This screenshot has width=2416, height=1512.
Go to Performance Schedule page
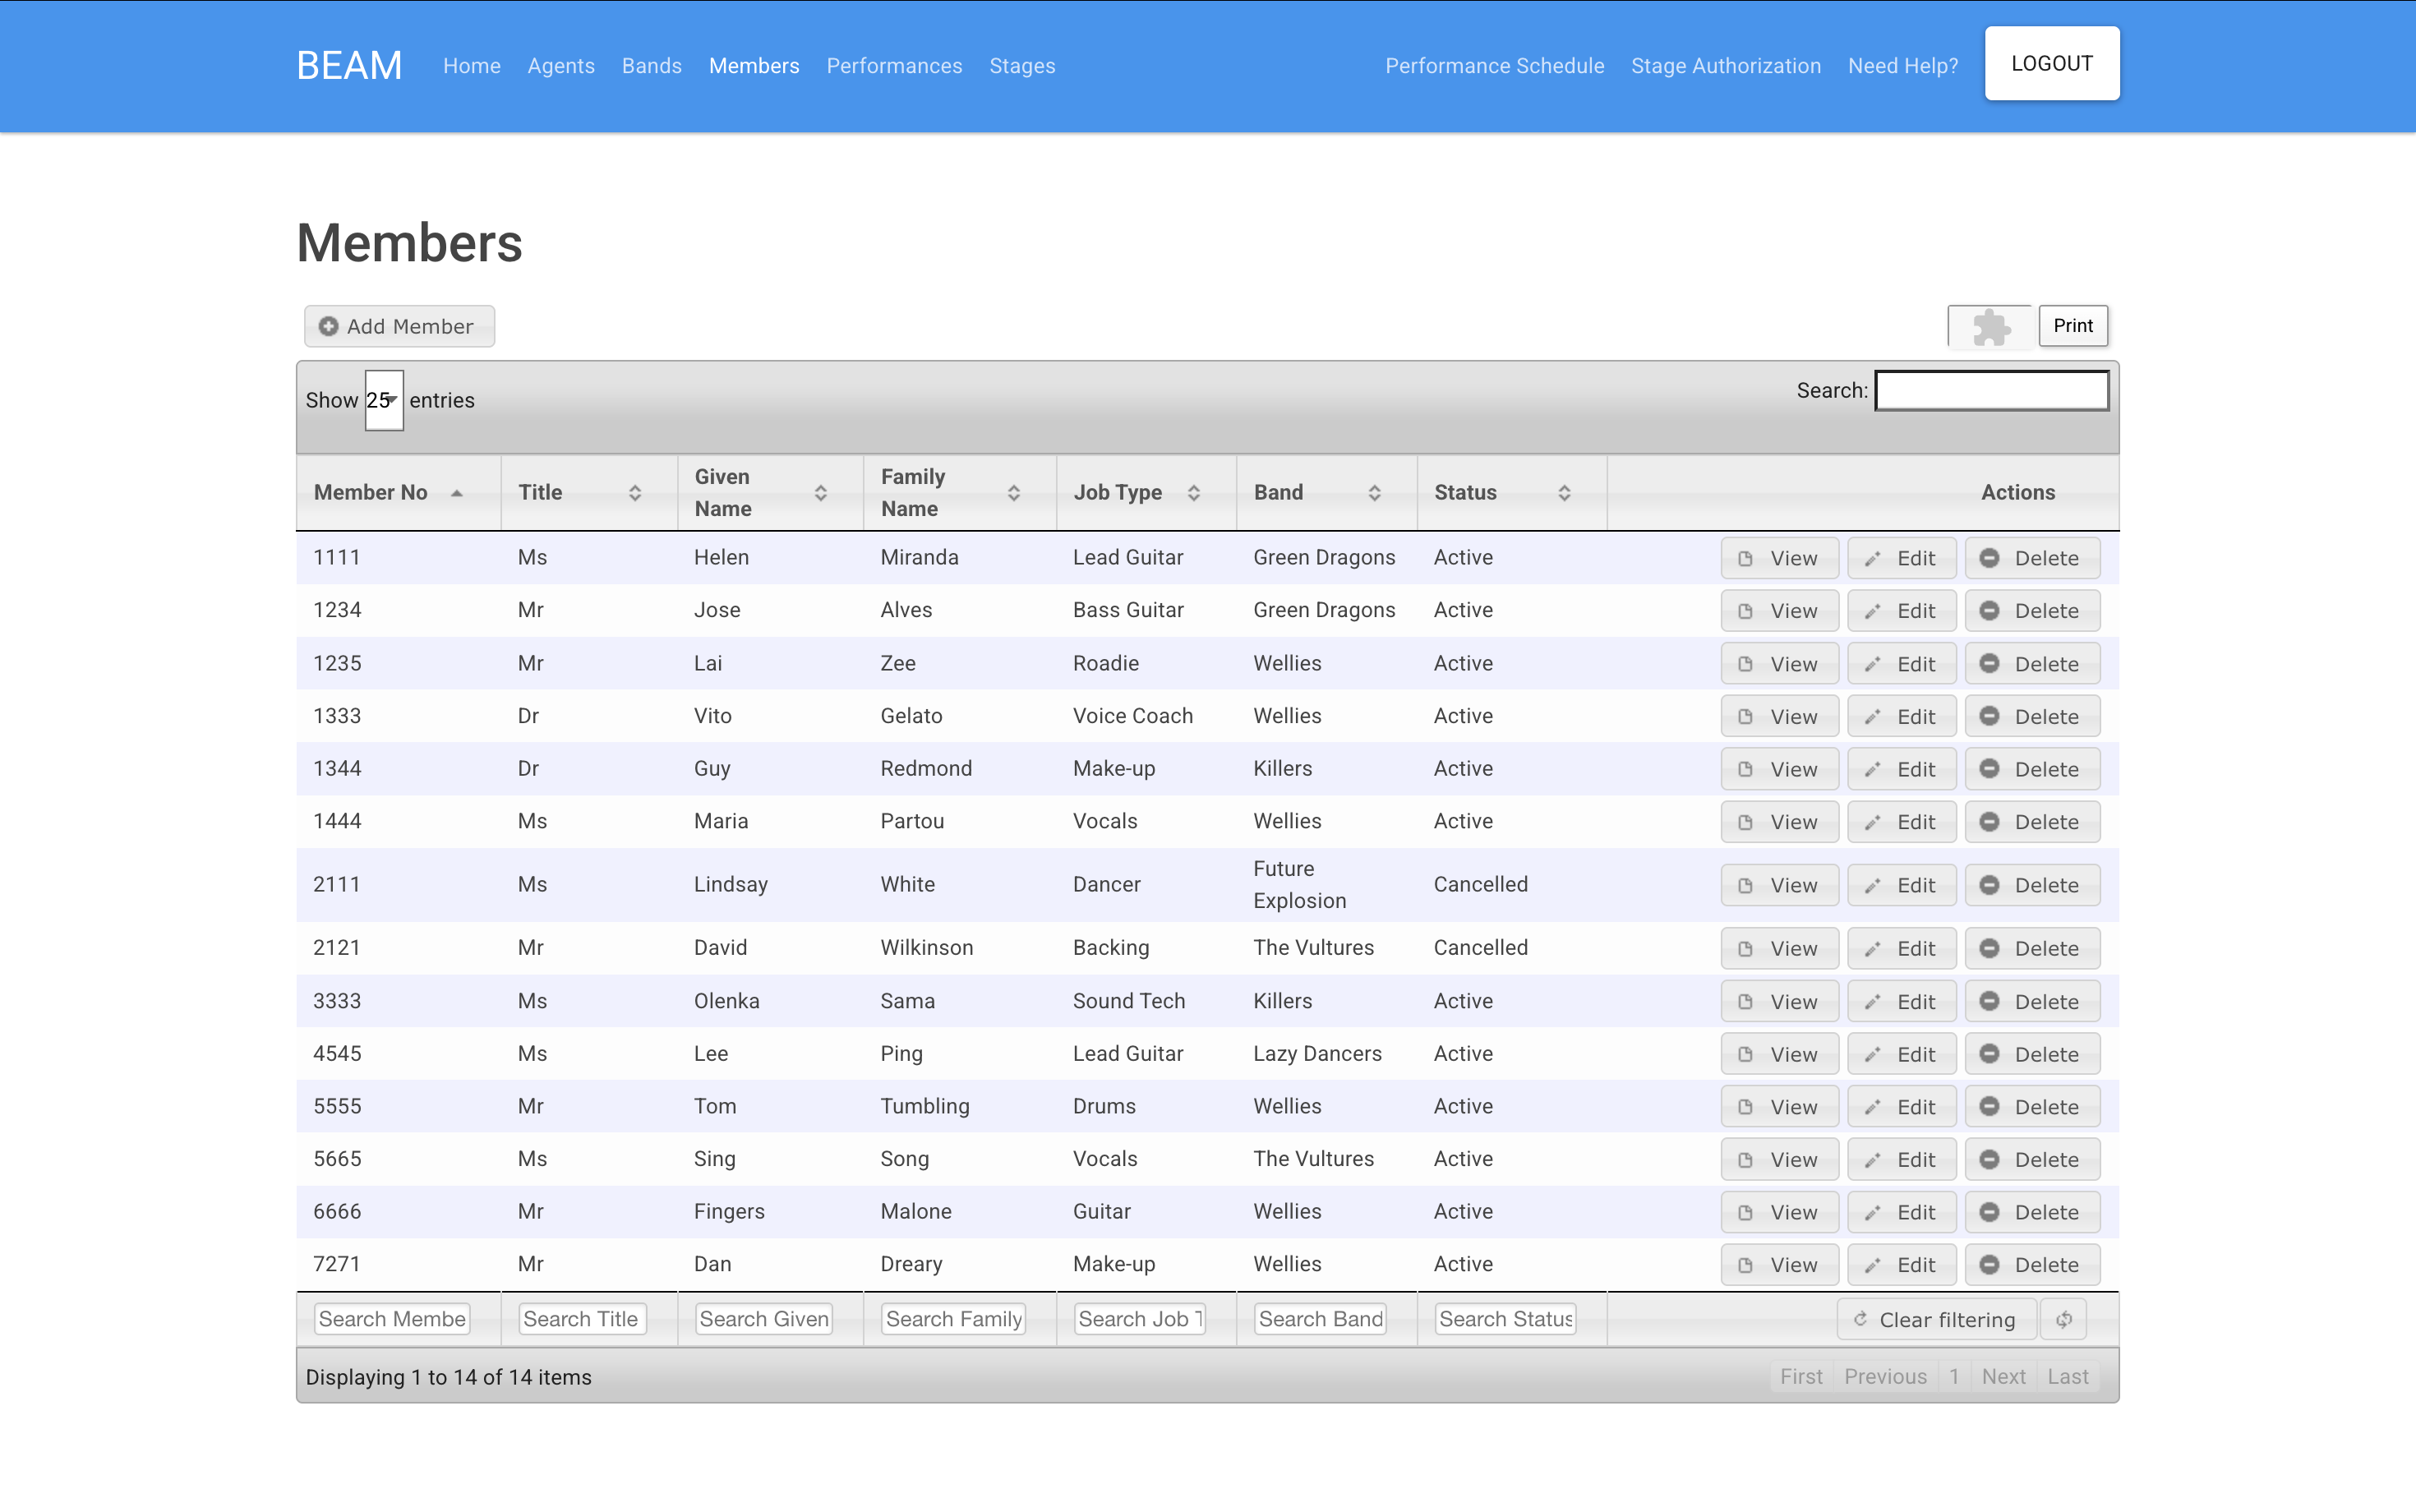coord(1494,66)
